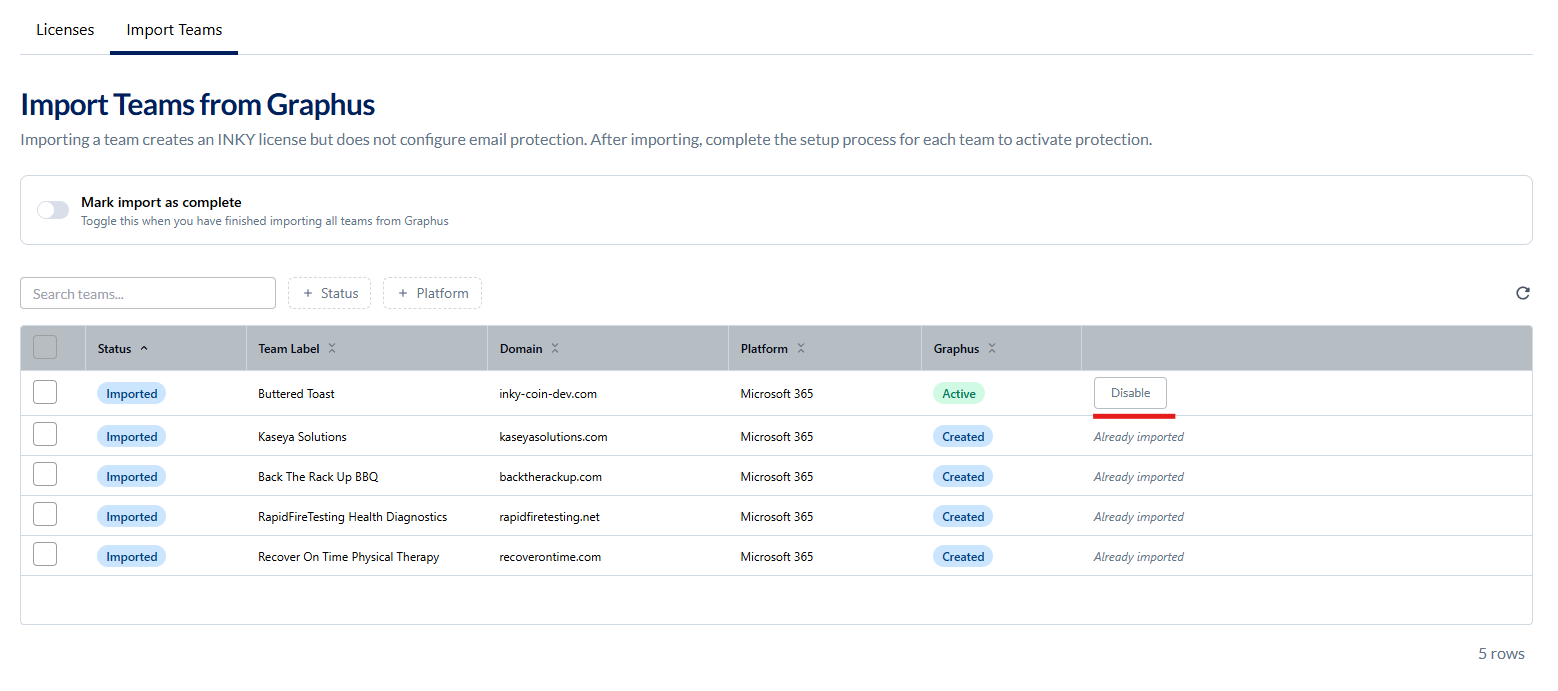The image size is (1558, 691).
Task: Click the Team Label column header
Action: tap(289, 349)
